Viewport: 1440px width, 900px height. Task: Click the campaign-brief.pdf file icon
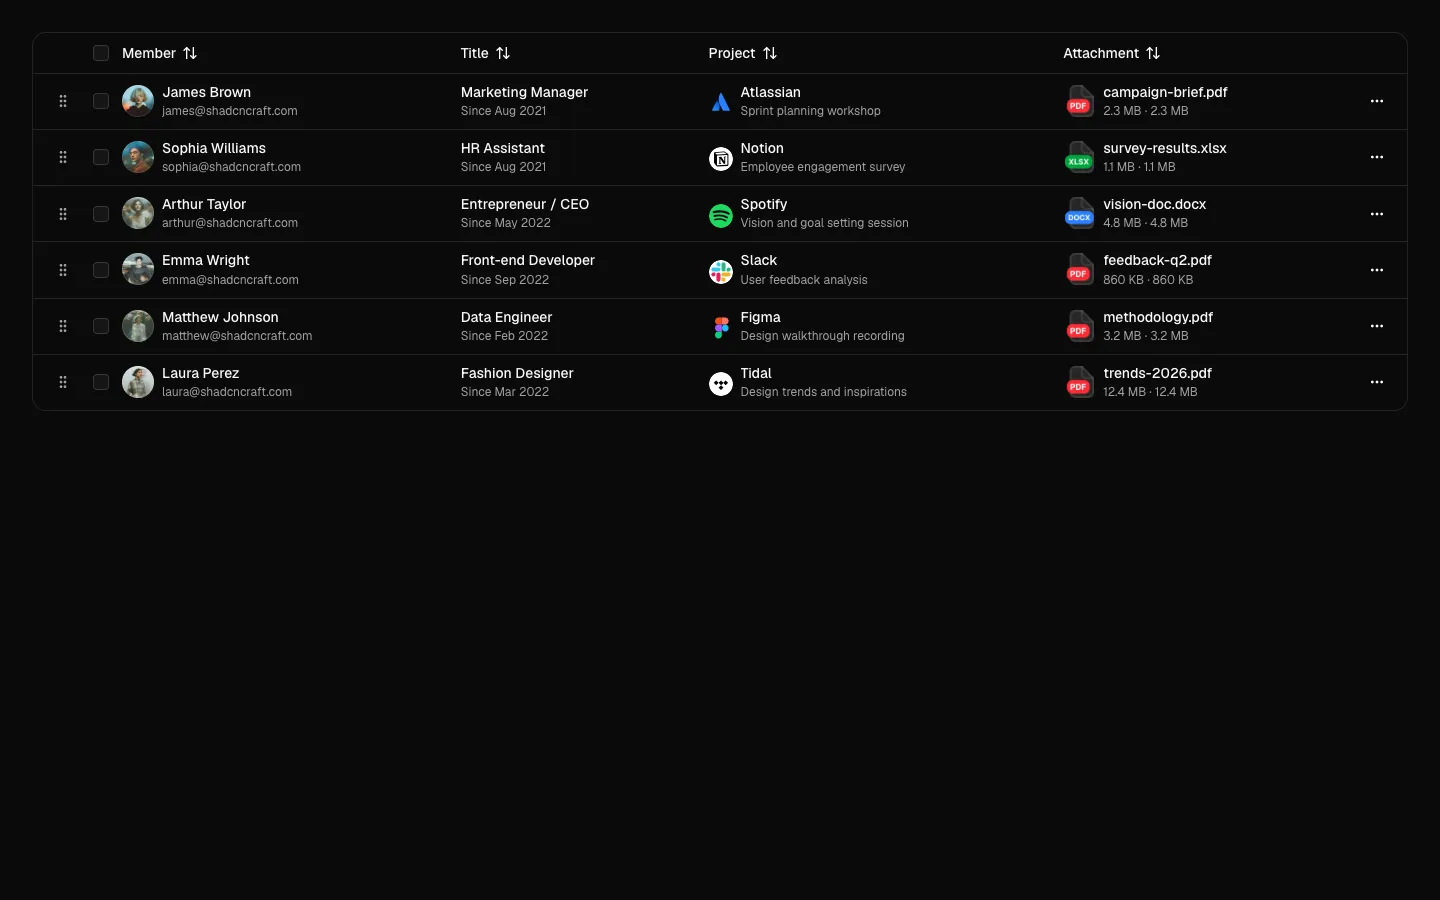1079,102
